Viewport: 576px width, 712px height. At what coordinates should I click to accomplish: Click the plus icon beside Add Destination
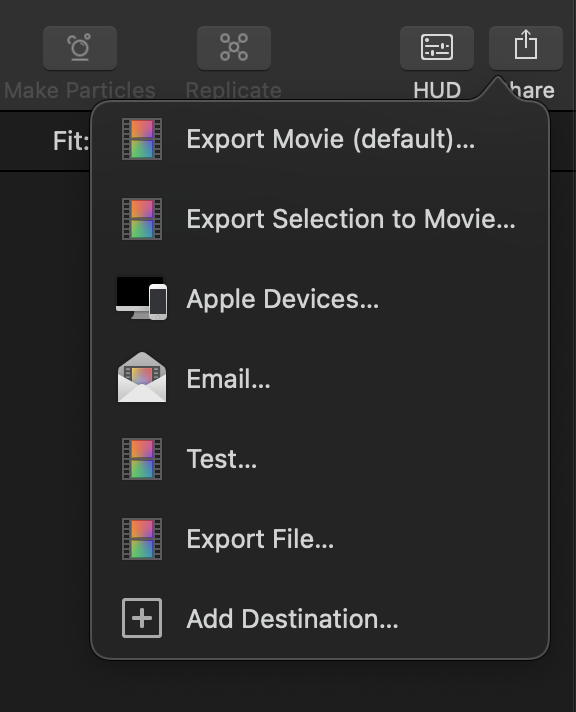click(142, 618)
